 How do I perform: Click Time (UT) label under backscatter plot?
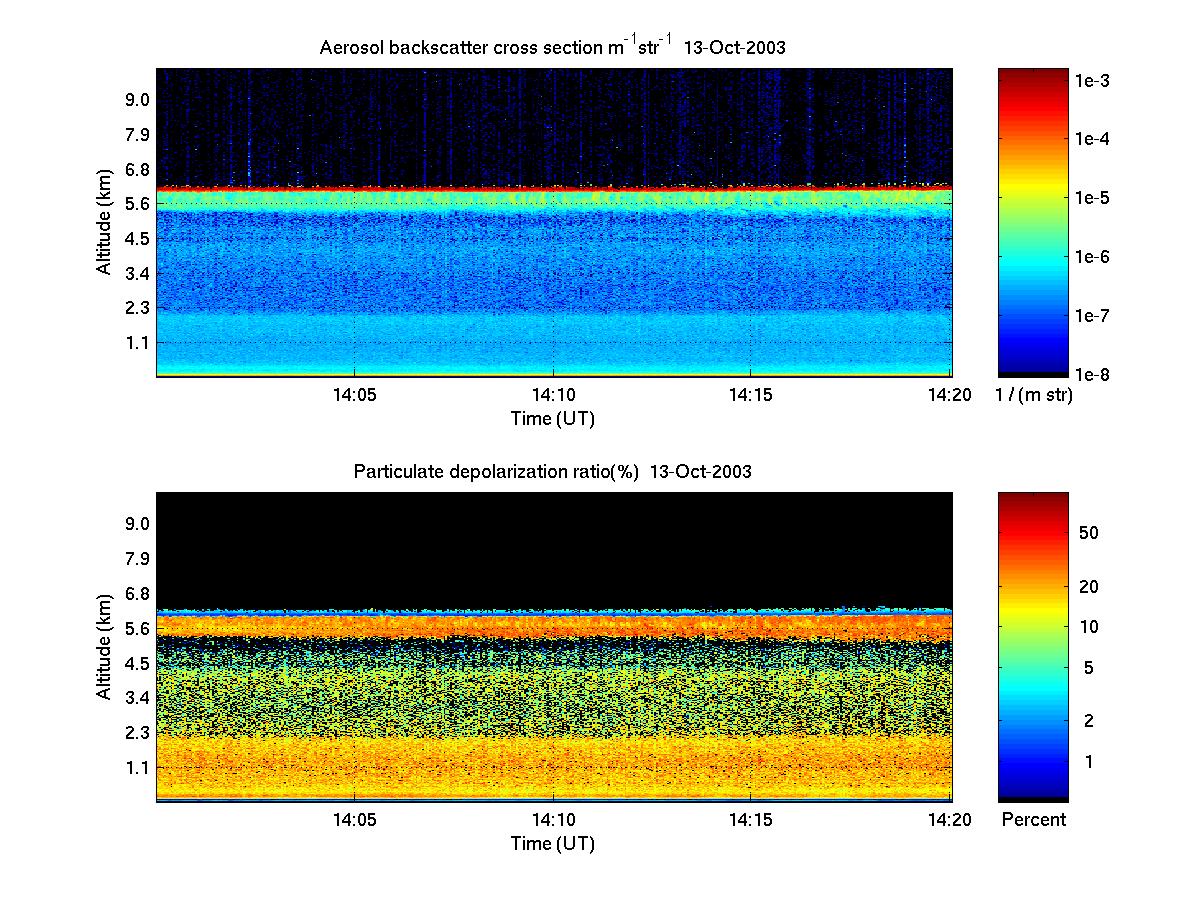tap(552, 419)
